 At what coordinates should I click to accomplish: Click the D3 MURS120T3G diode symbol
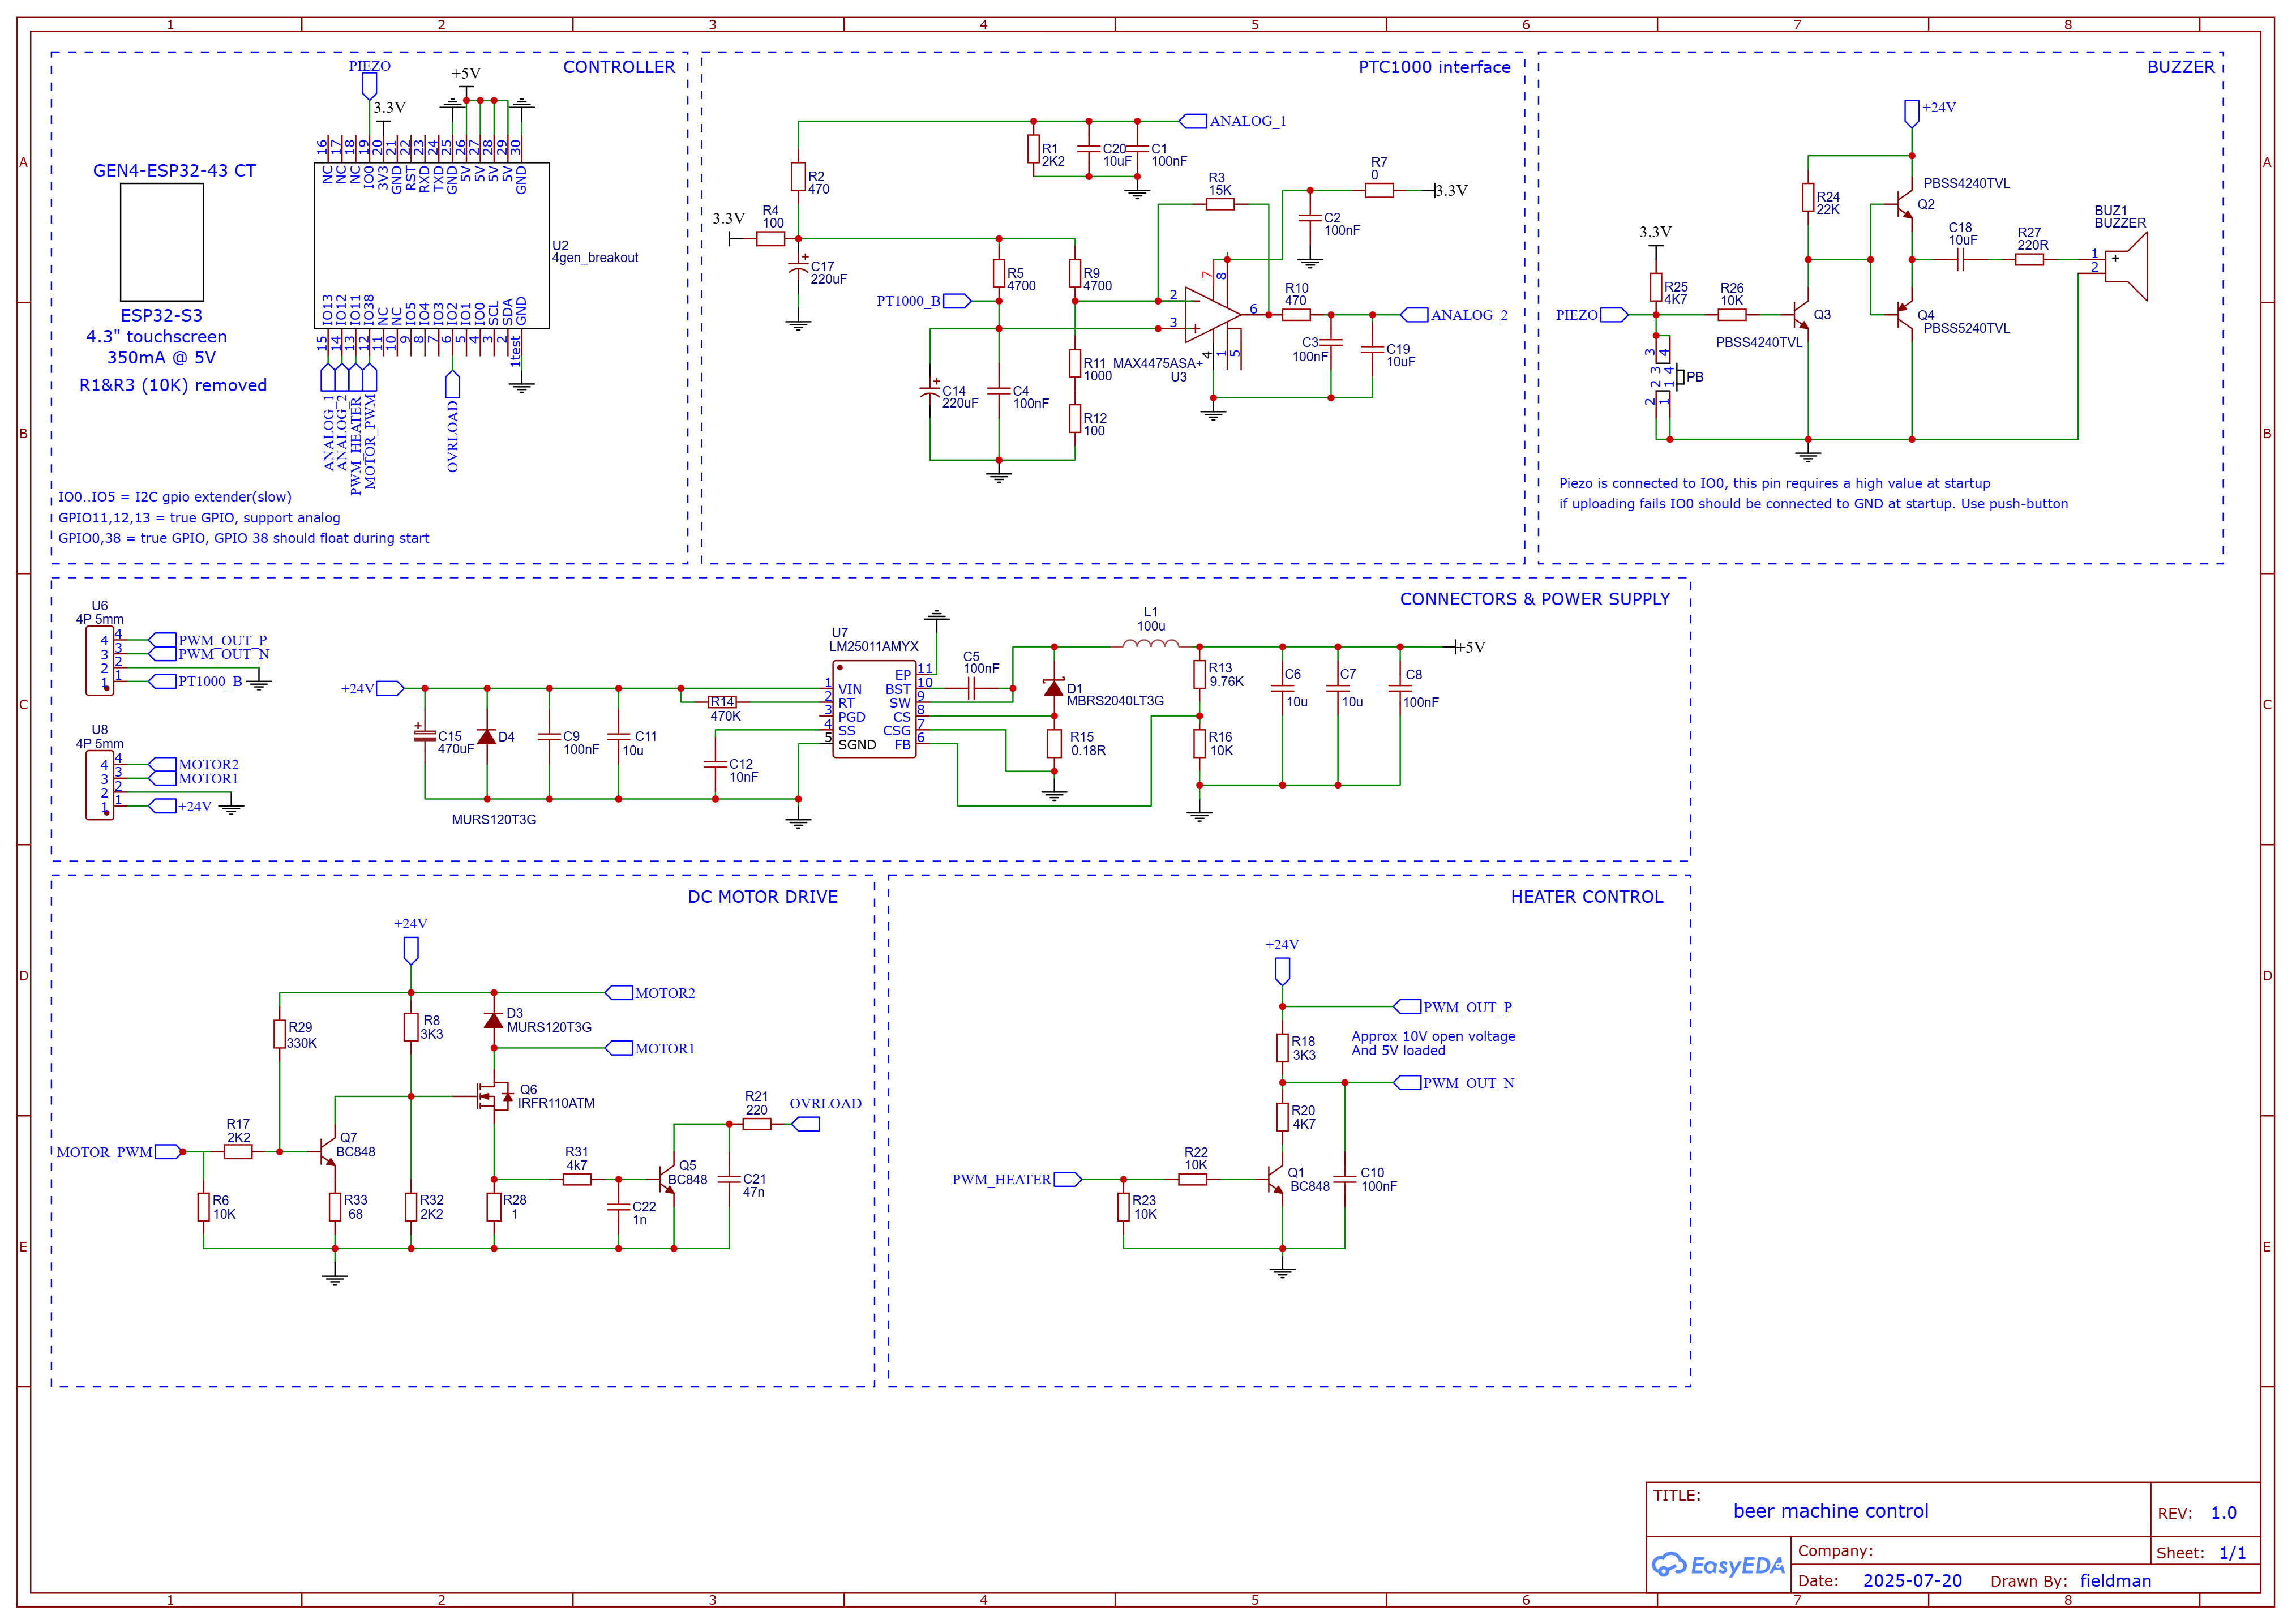493,1020
